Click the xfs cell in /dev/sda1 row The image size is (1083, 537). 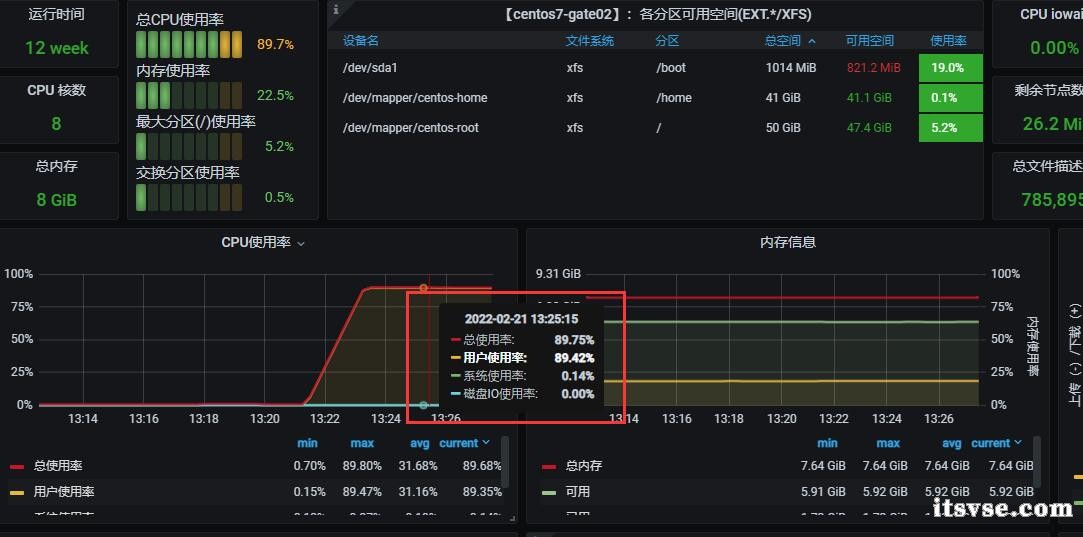[x=575, y=68]
